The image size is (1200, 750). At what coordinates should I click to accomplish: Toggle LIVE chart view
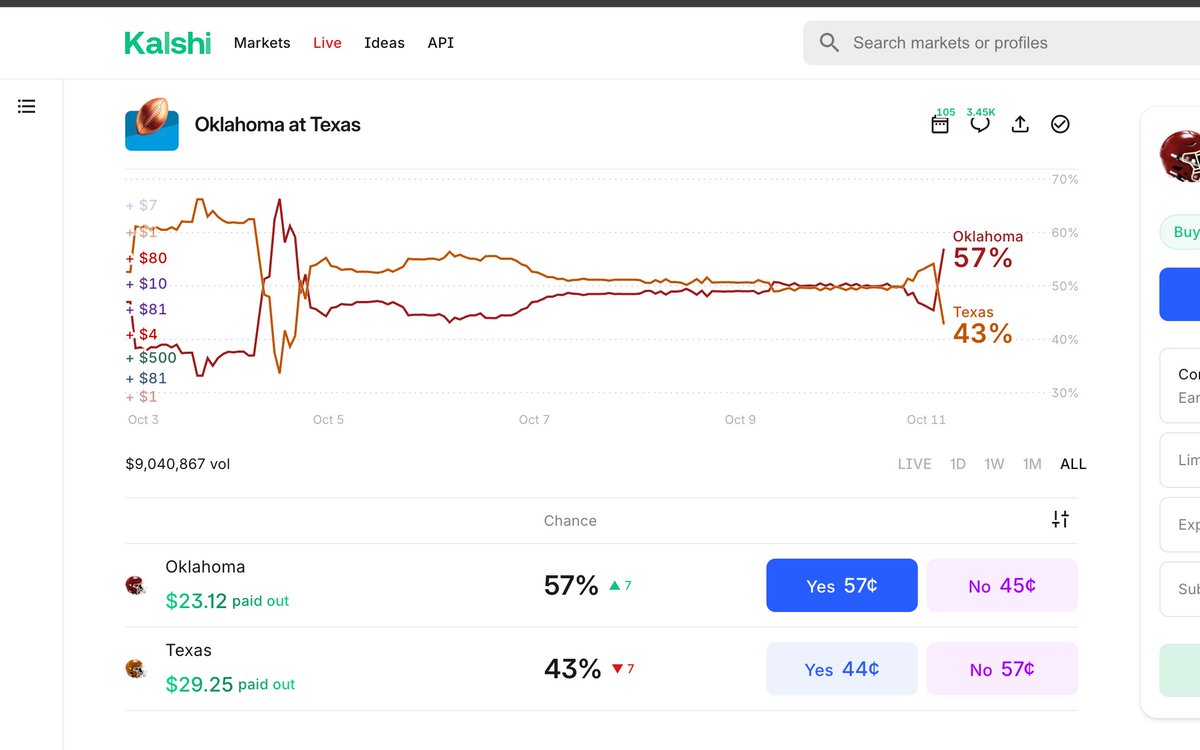914,463
